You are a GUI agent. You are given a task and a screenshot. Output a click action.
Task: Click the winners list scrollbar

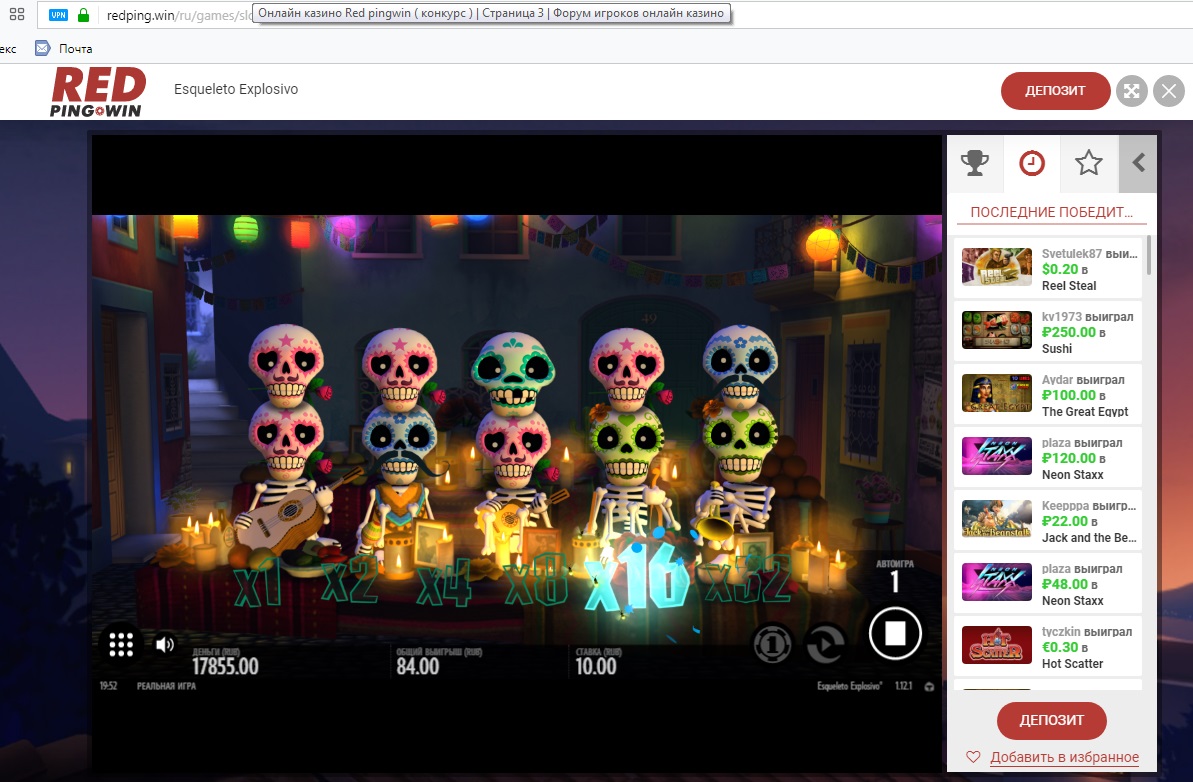[1148, 256]
